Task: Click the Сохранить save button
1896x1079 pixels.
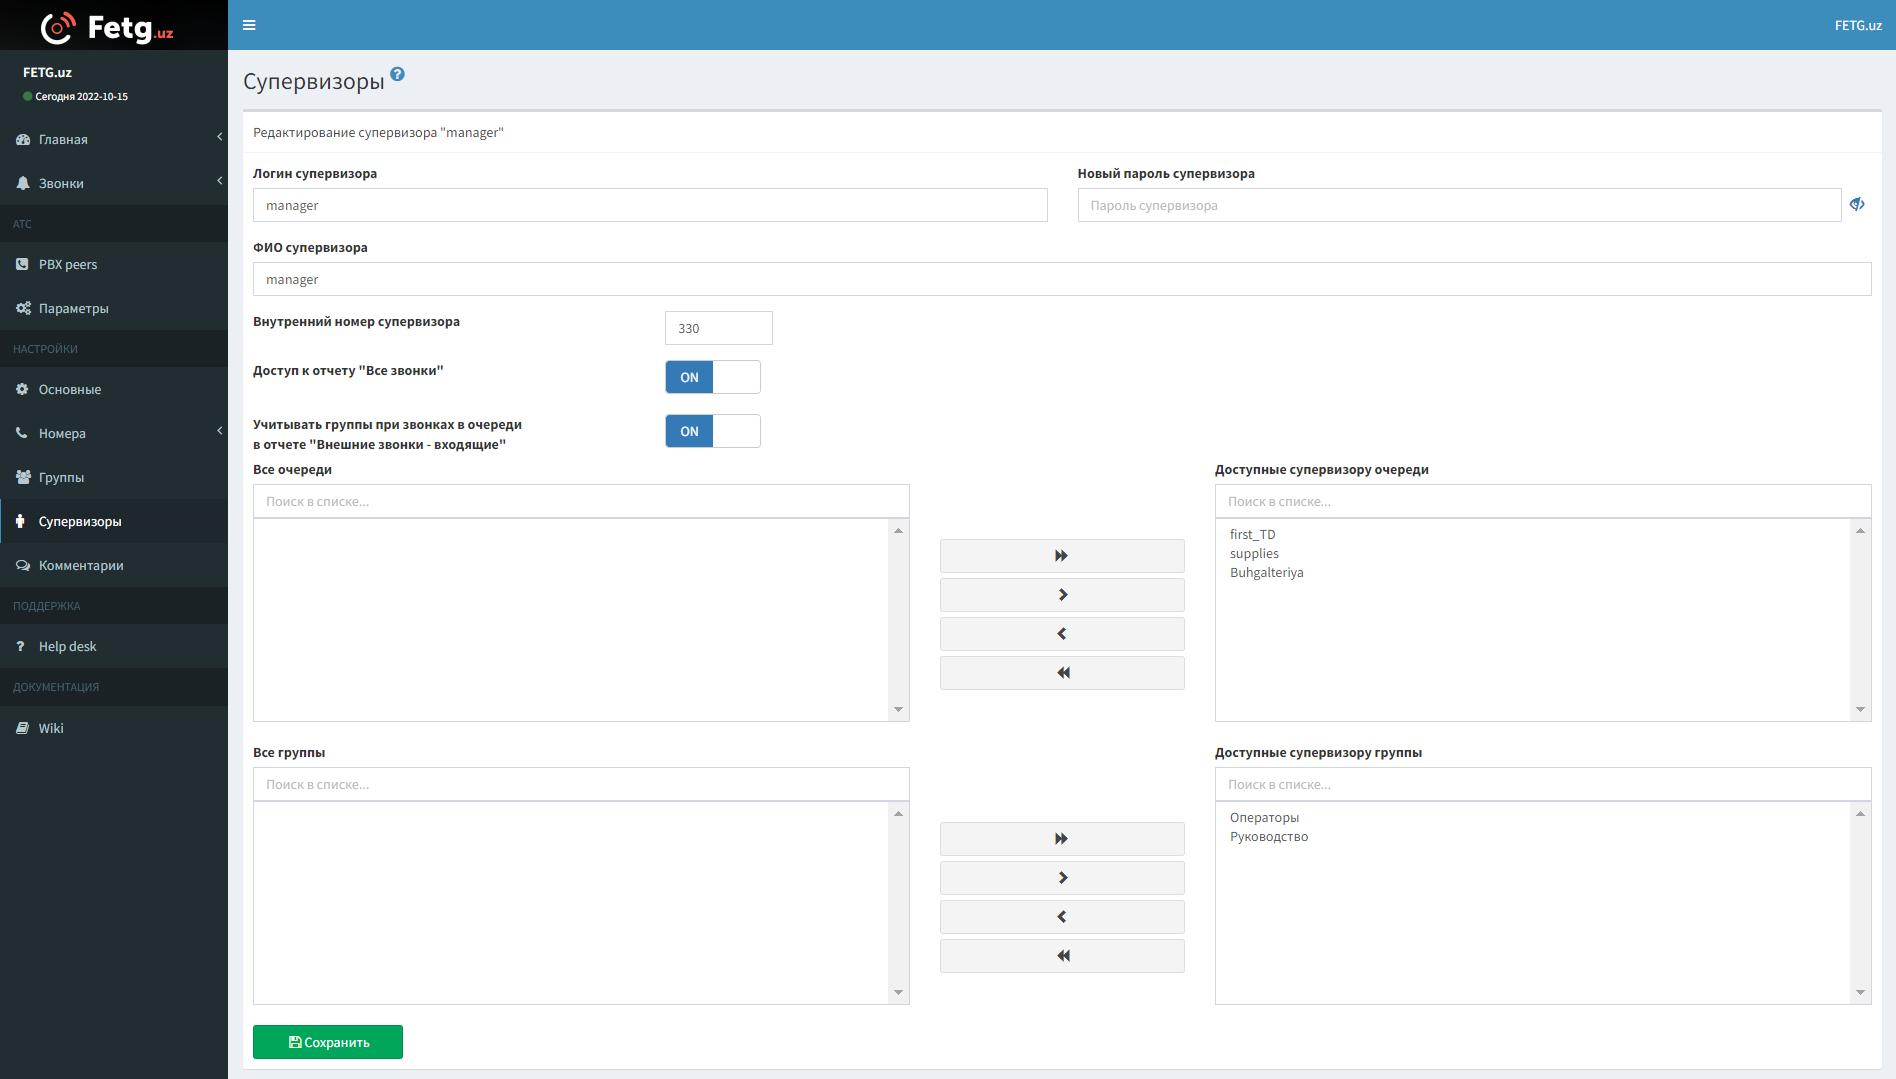Action: pyautogui.click(x=328, y=1042)
